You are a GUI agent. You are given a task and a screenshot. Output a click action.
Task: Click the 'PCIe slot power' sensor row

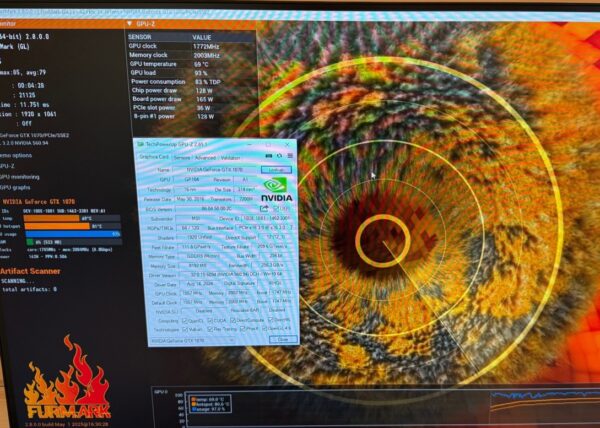tap(195, 108)
